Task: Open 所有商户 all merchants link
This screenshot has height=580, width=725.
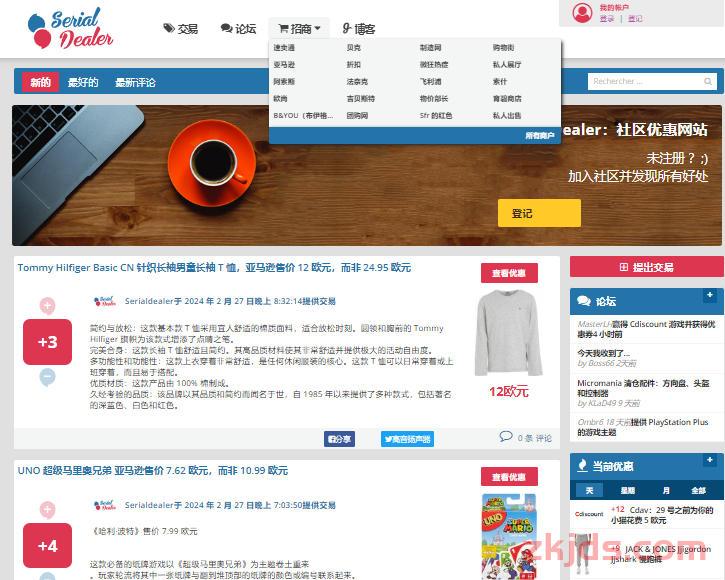Action: (540, 136)
